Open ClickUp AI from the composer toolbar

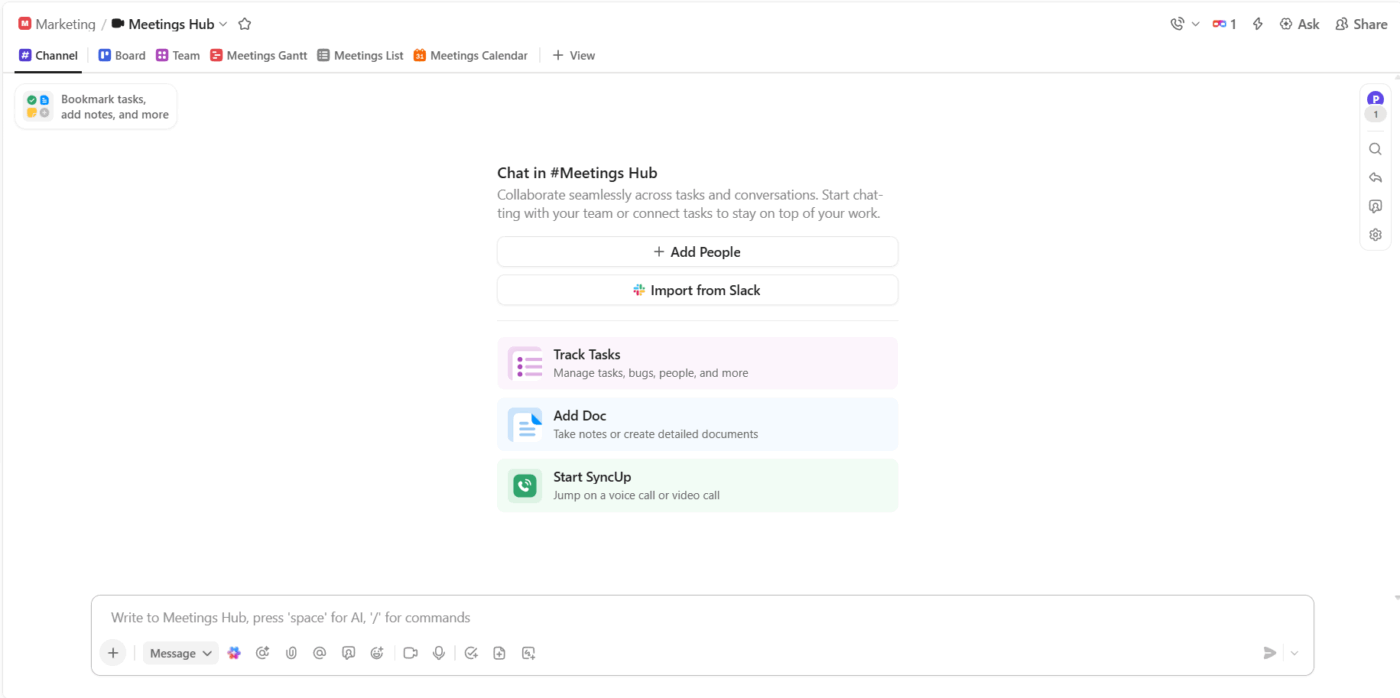point(234,652)
